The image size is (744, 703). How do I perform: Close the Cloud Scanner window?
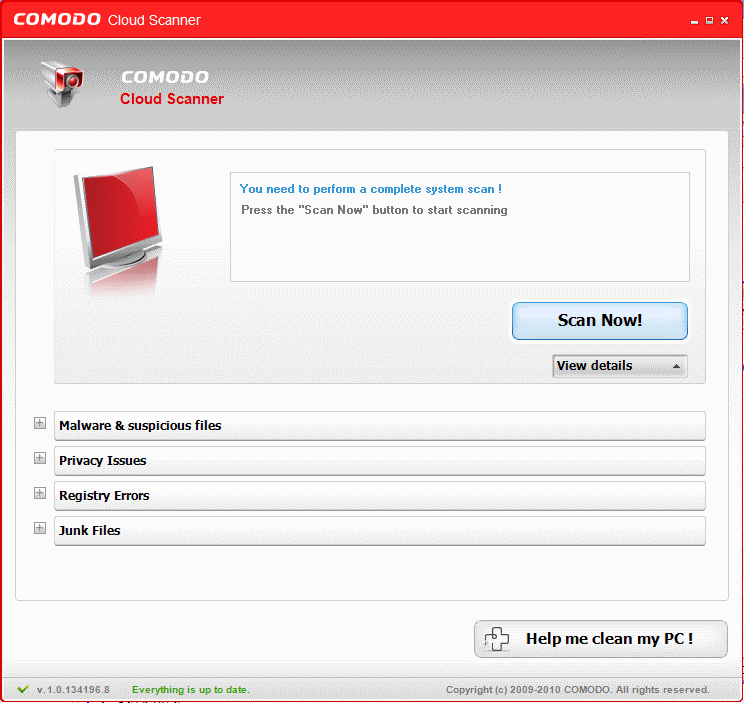coord(725,20)
